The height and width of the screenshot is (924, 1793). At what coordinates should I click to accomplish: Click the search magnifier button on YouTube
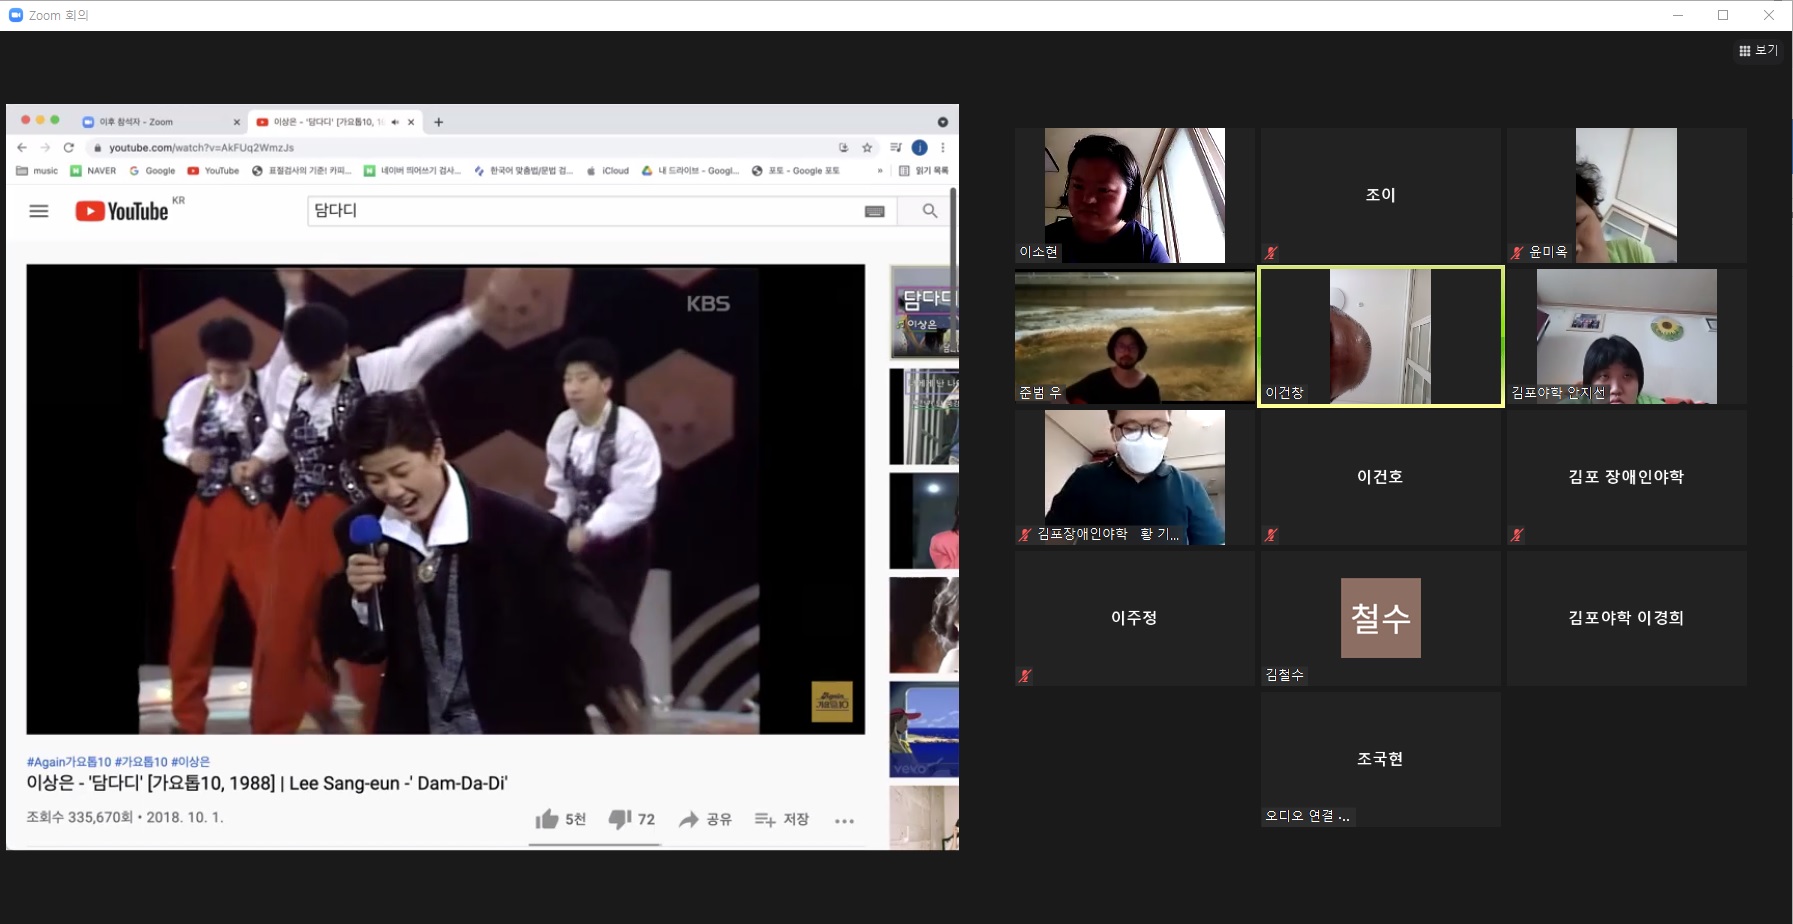click(x=929, y=211)
